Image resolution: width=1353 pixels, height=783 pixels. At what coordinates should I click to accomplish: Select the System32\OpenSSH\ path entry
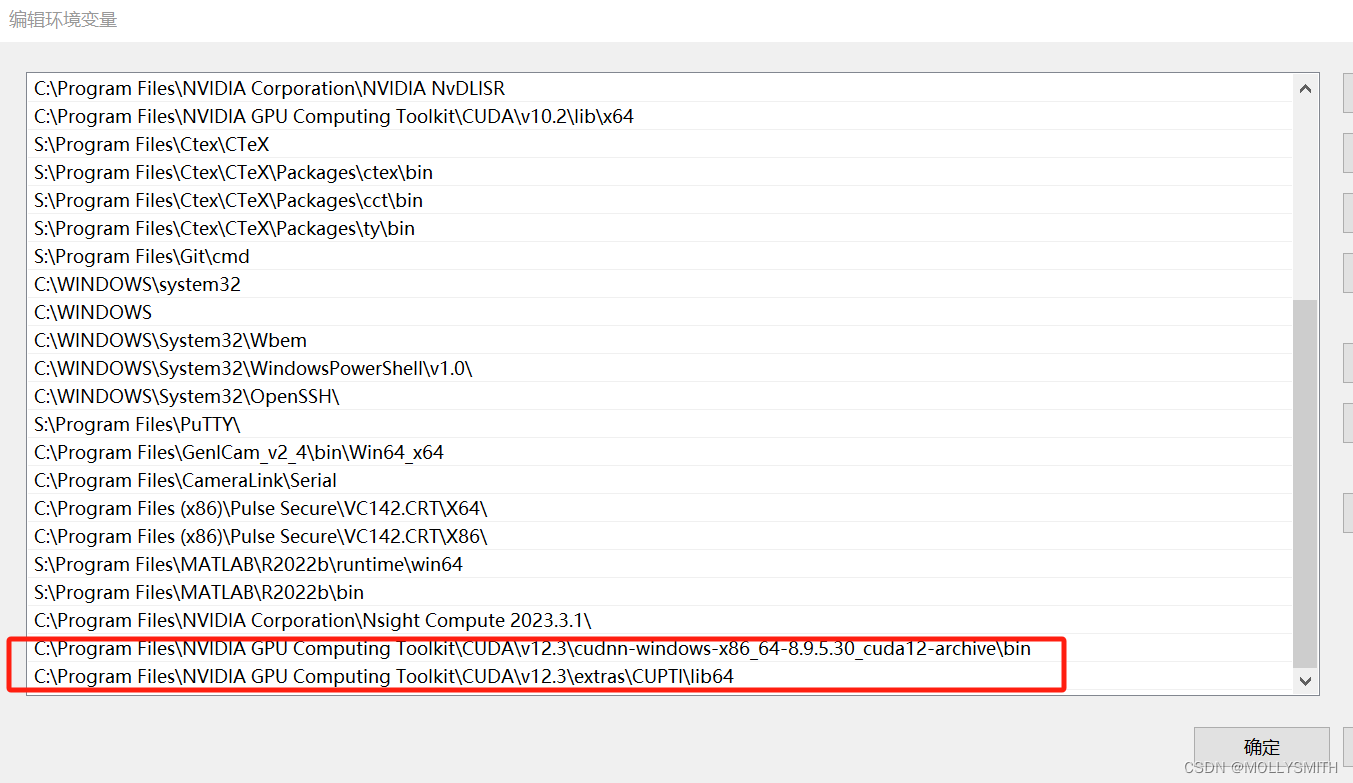coord(660,396)
